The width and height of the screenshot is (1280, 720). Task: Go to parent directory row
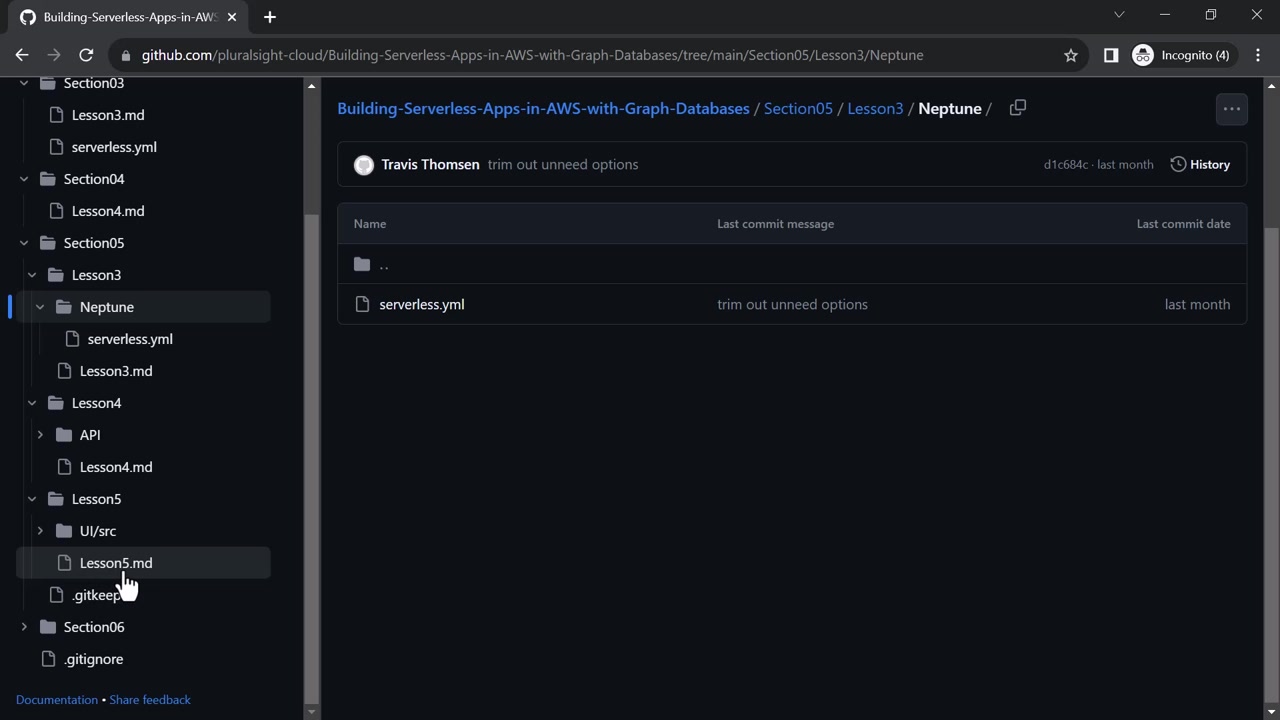792,264
